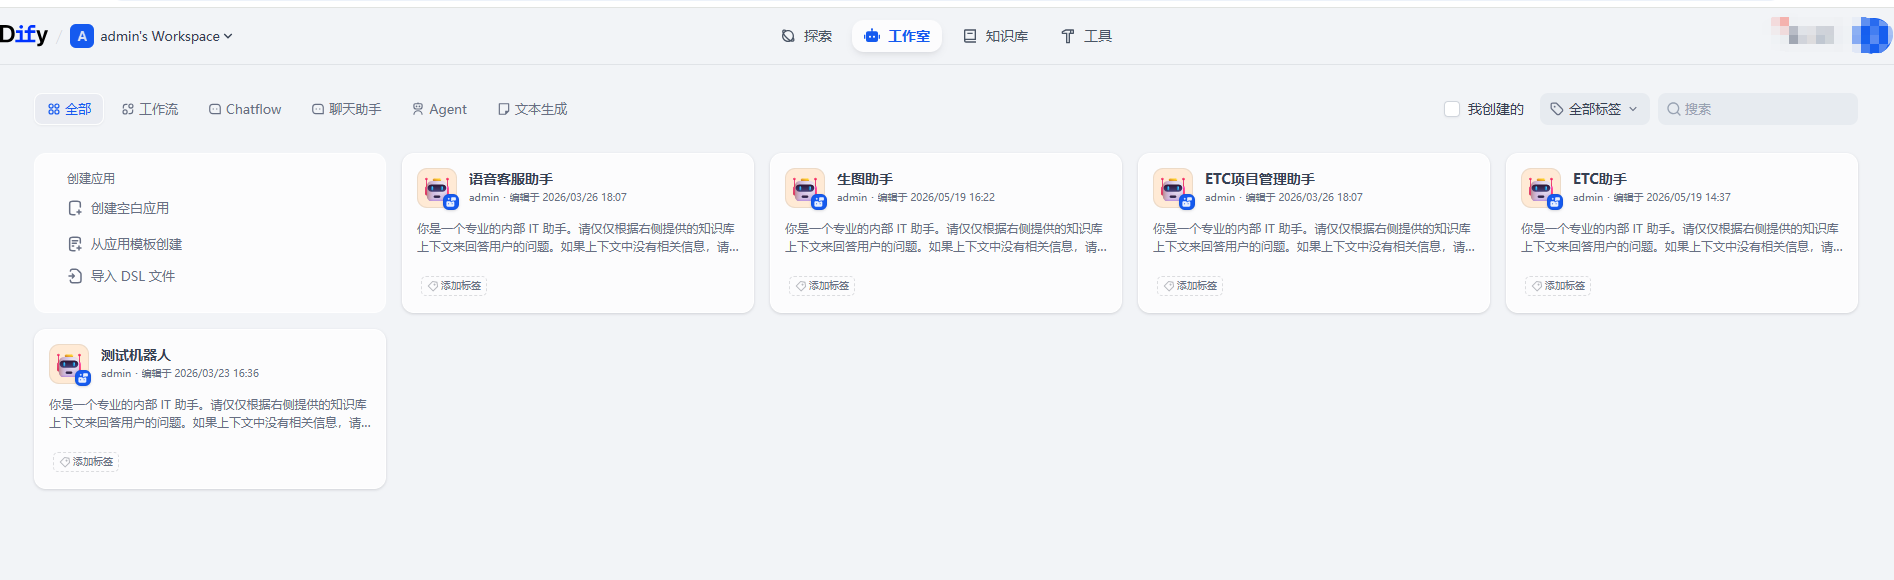
Task: Click 创建空白应用
Action: tap(130, 208)
